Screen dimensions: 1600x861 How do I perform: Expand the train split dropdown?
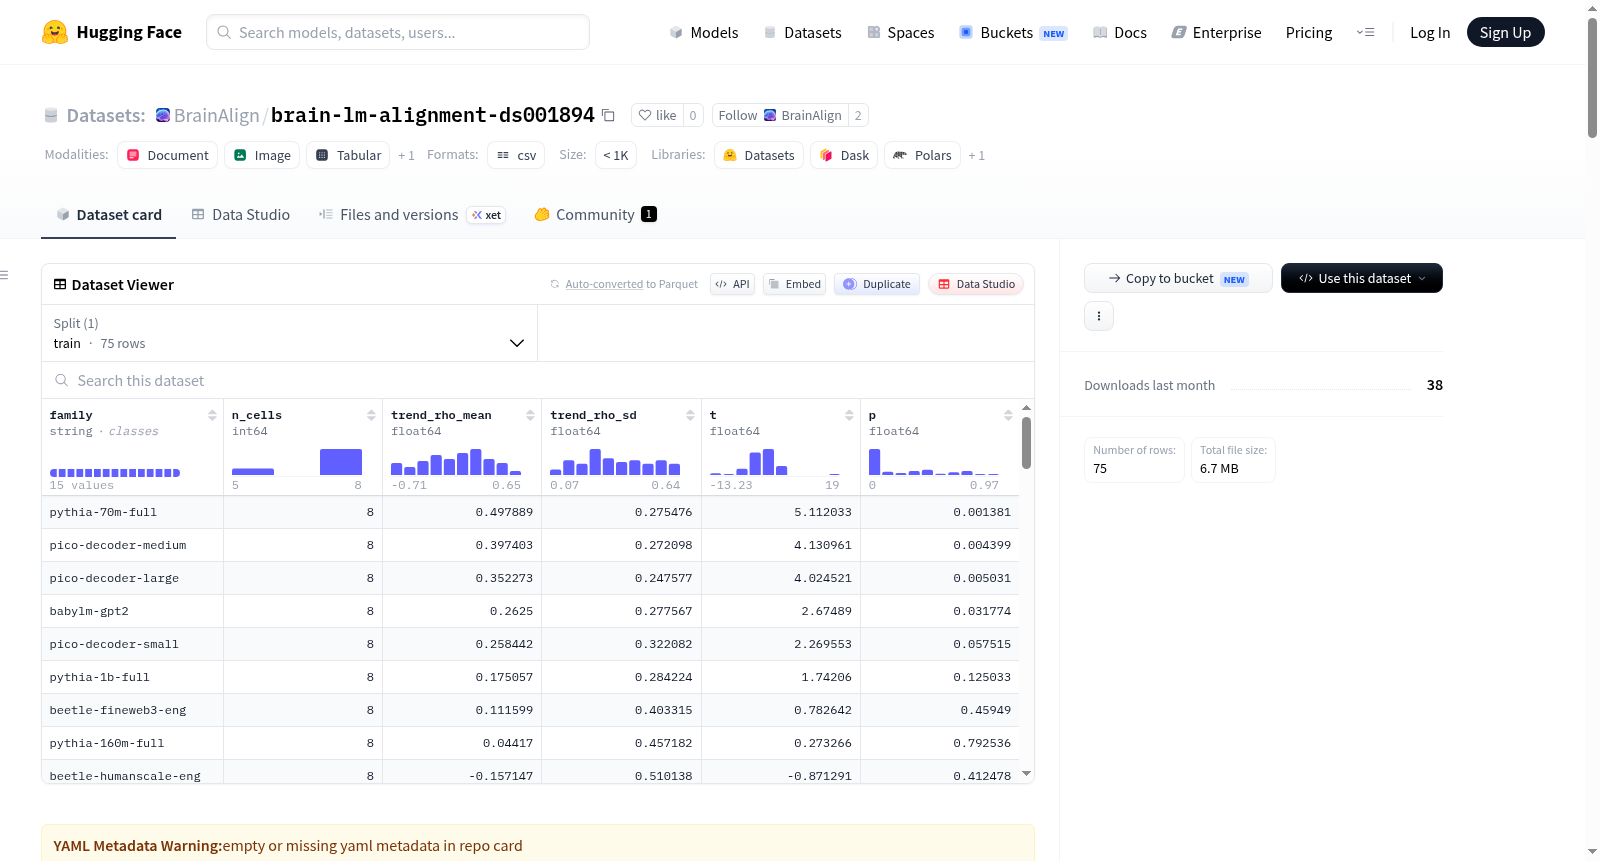(289, 333)
